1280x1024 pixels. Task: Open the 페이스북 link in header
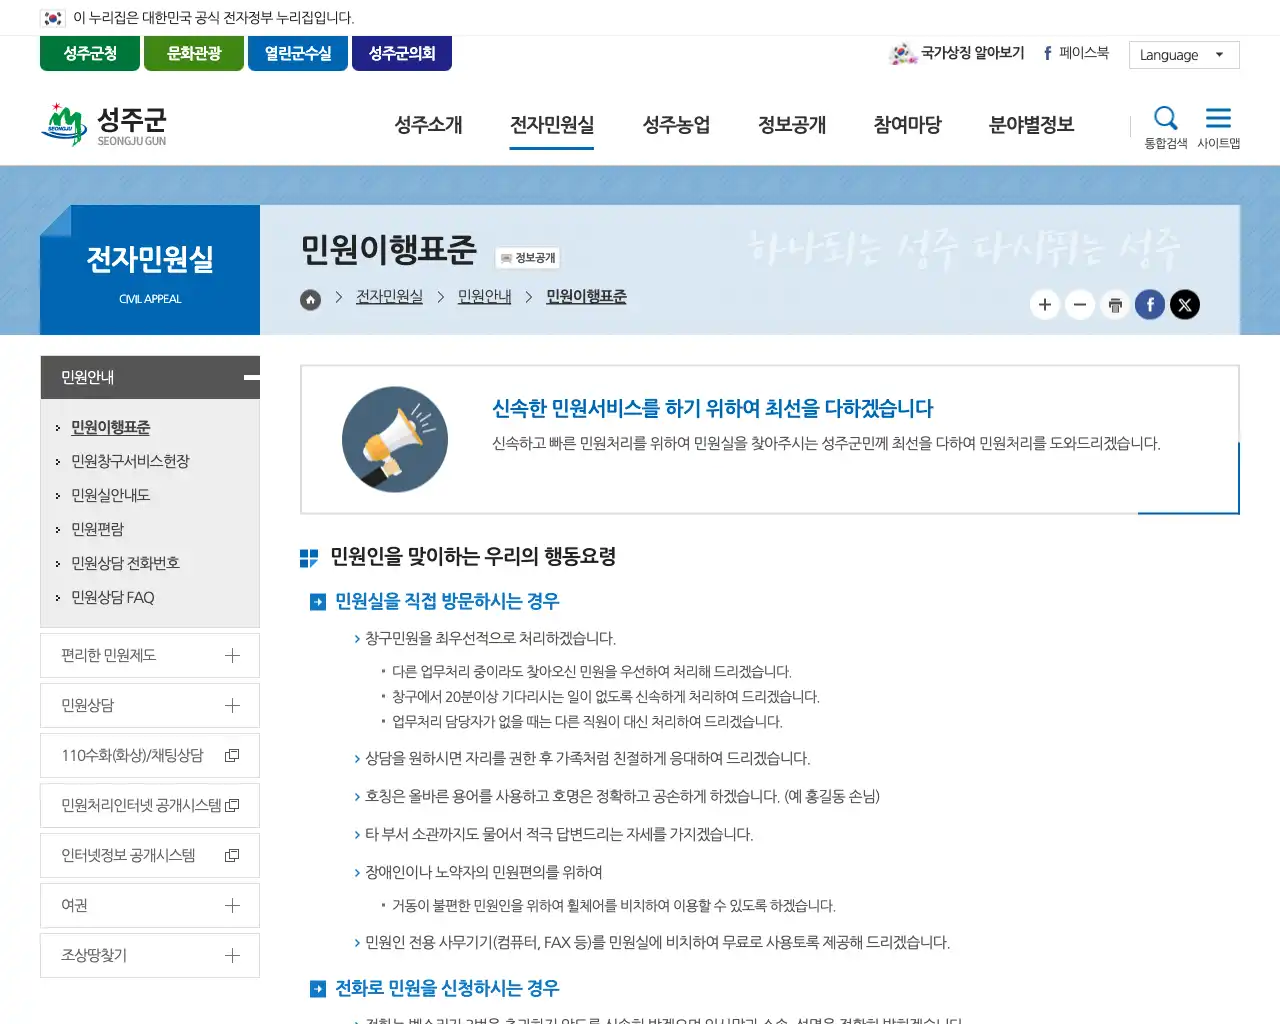[1076, 53]
